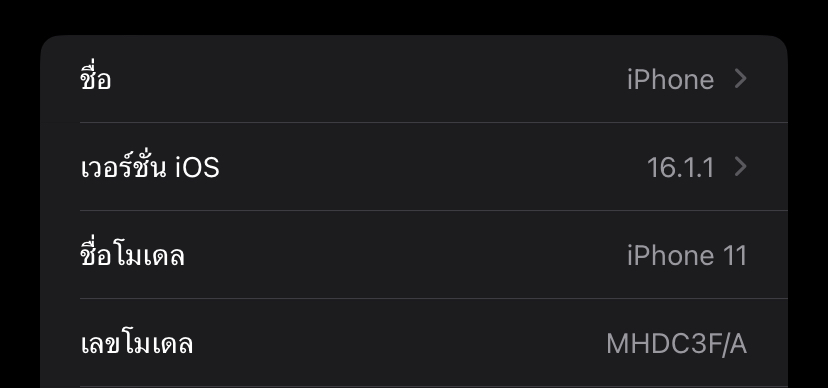
Task: Expand the chevron next to 16.1.1
Action: (x=741, y=167)
